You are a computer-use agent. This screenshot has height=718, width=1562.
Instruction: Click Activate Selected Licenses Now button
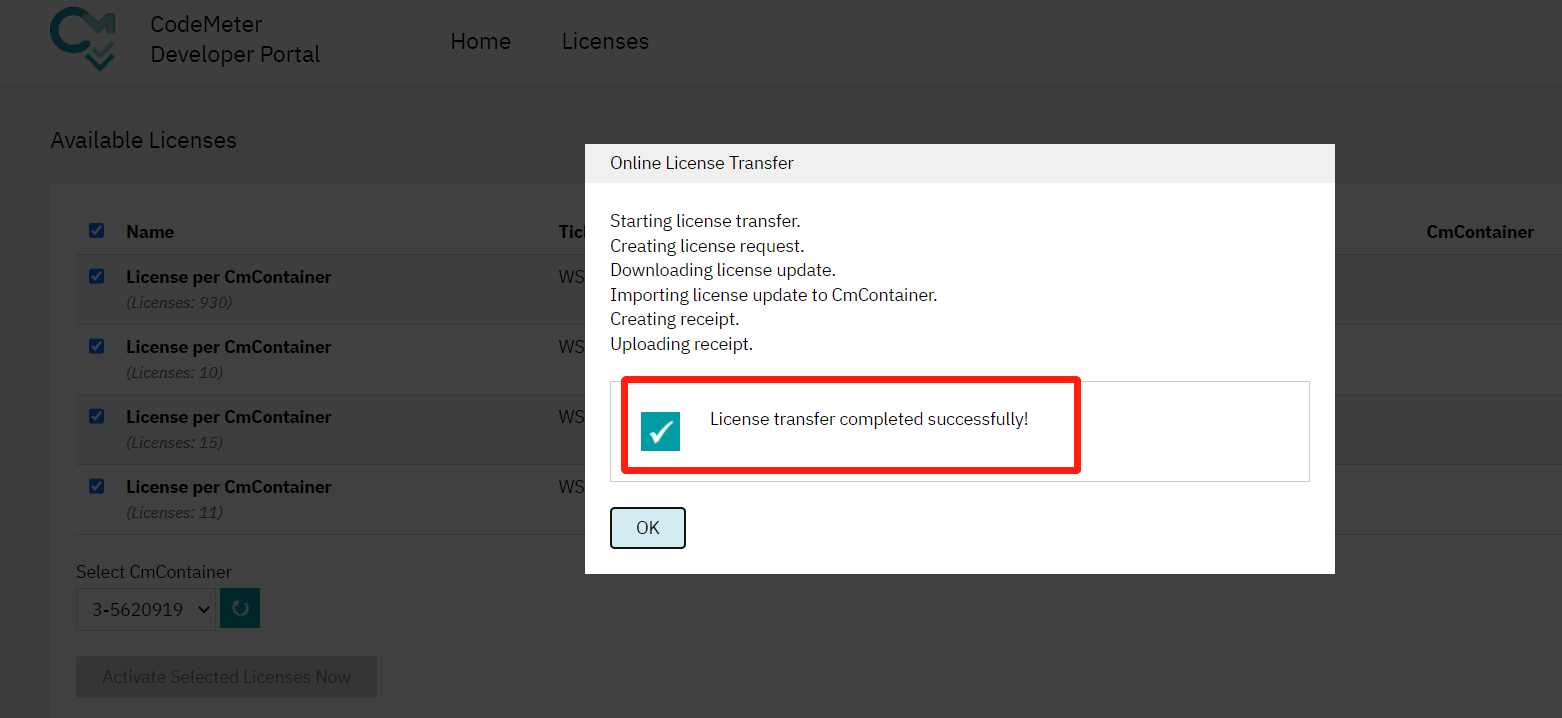226,677
